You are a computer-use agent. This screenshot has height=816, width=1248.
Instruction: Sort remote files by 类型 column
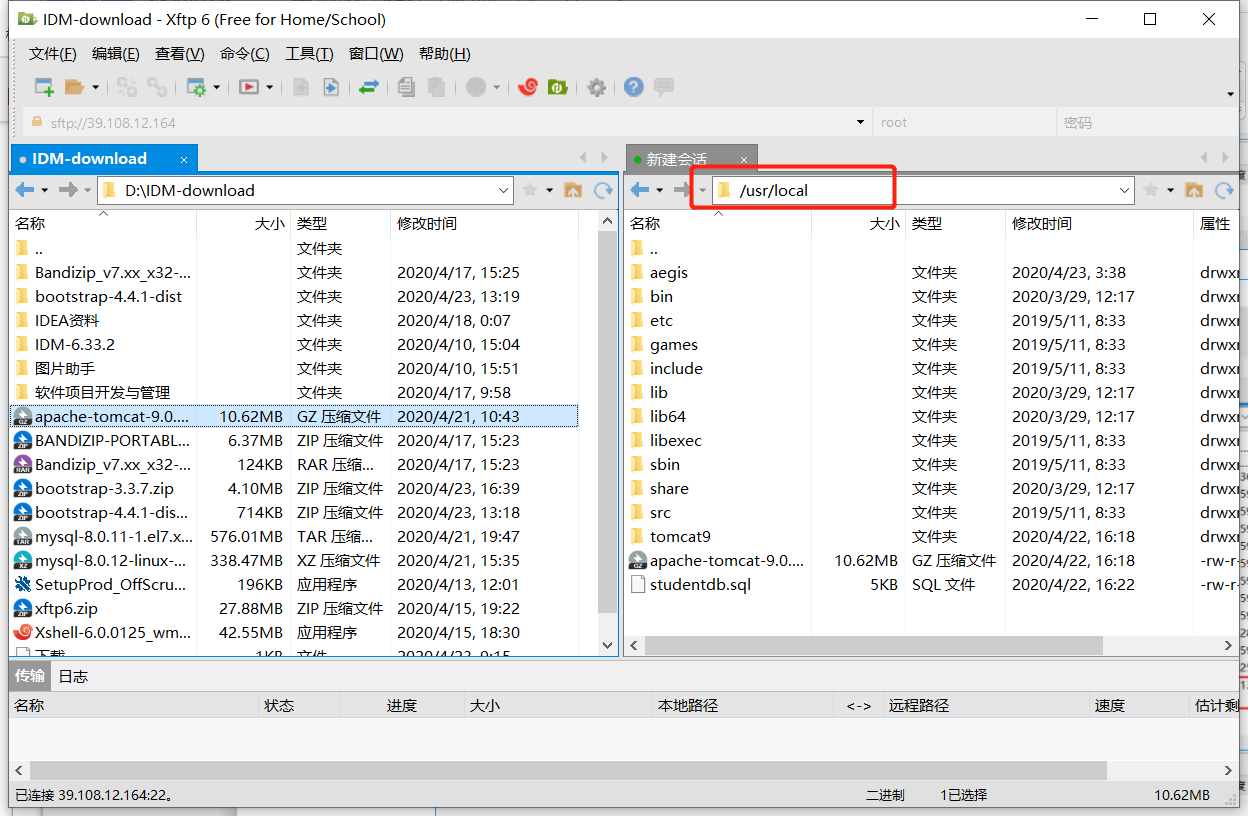[955, 223]
